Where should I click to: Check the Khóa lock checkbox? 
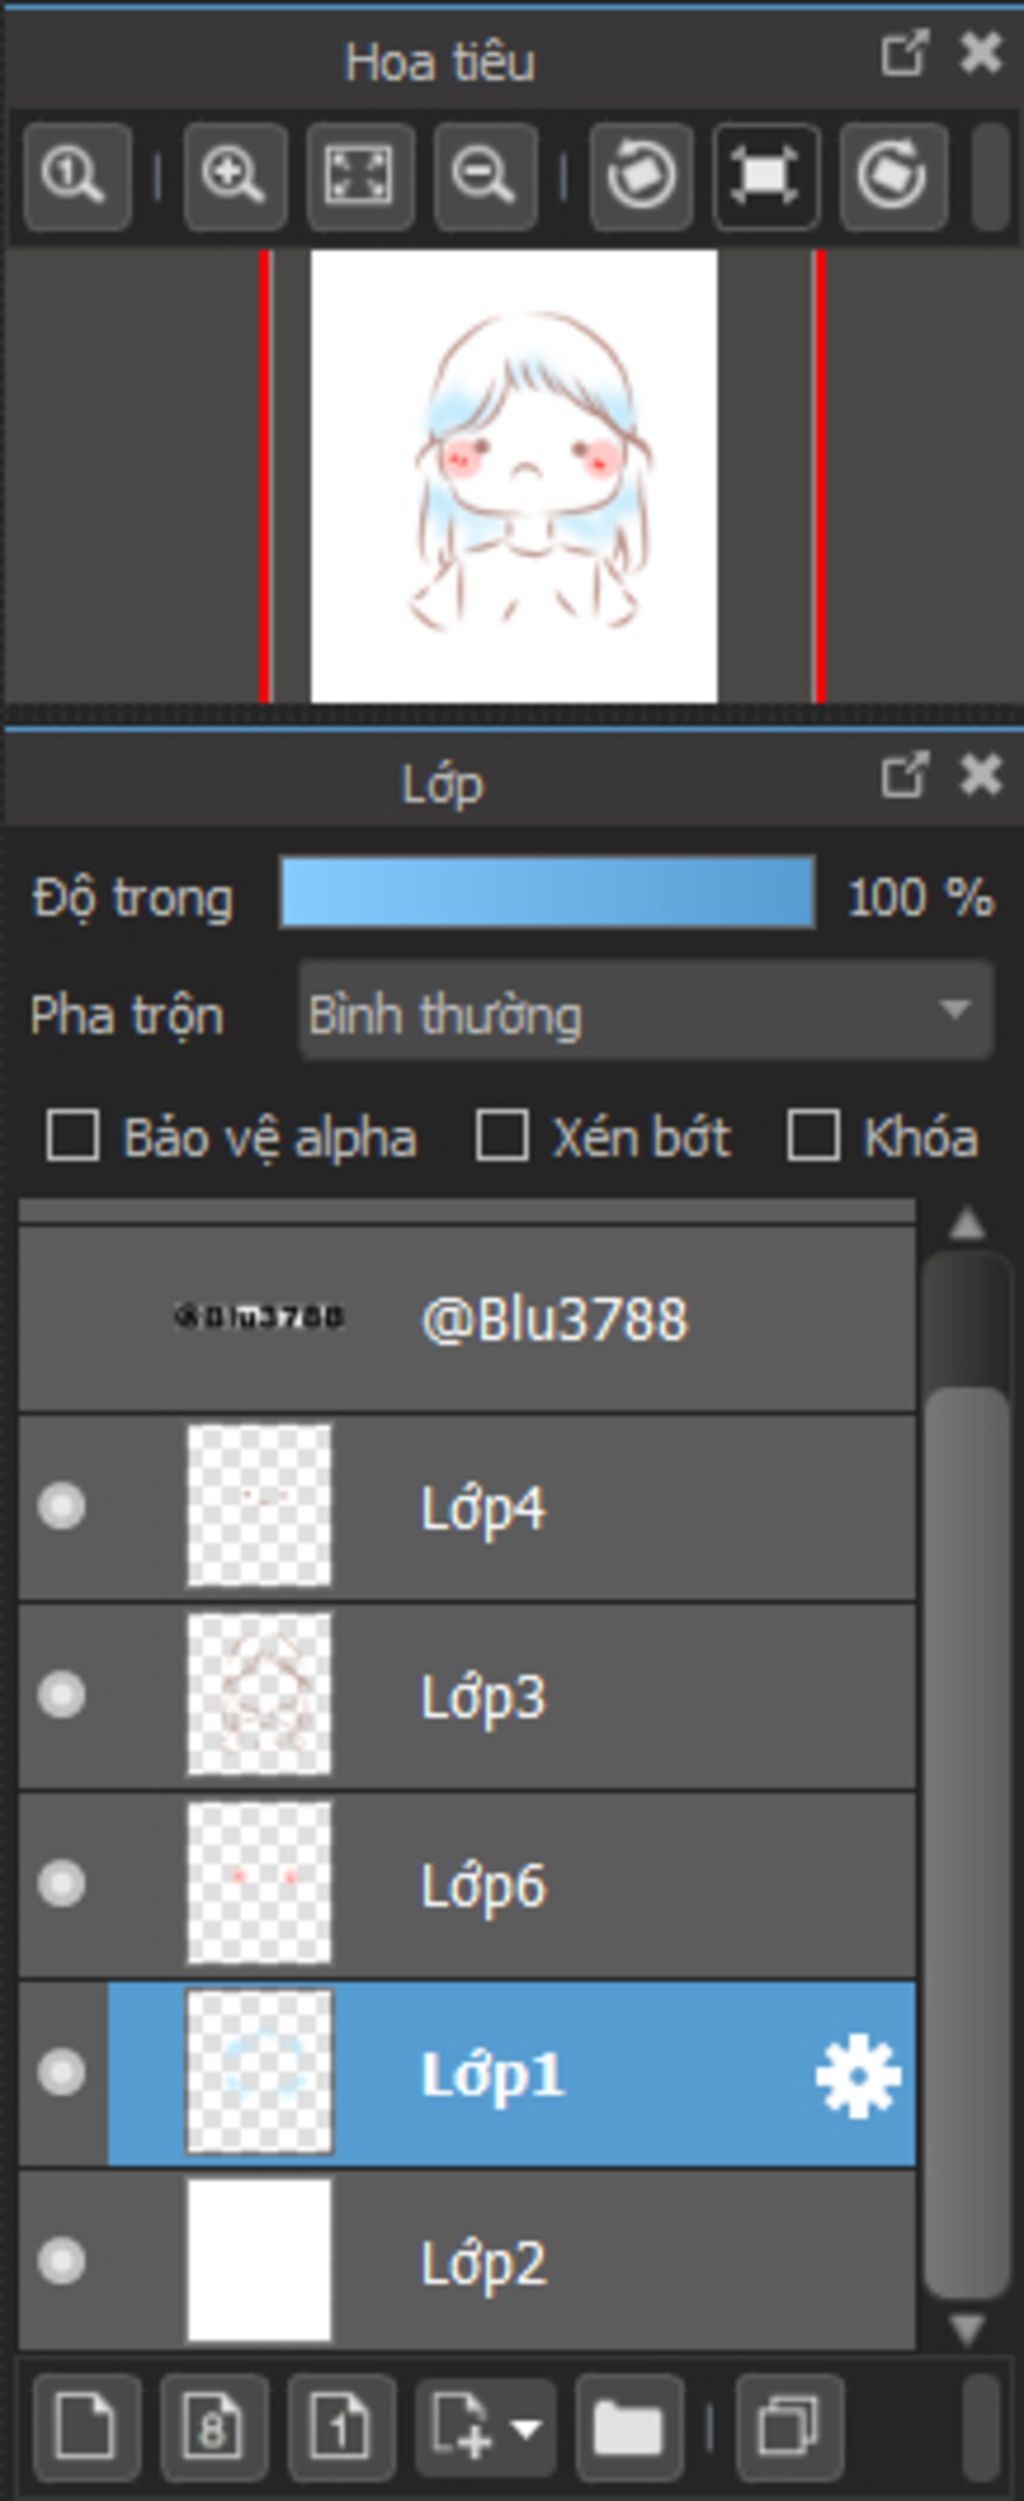click(x=813, y=1137)
